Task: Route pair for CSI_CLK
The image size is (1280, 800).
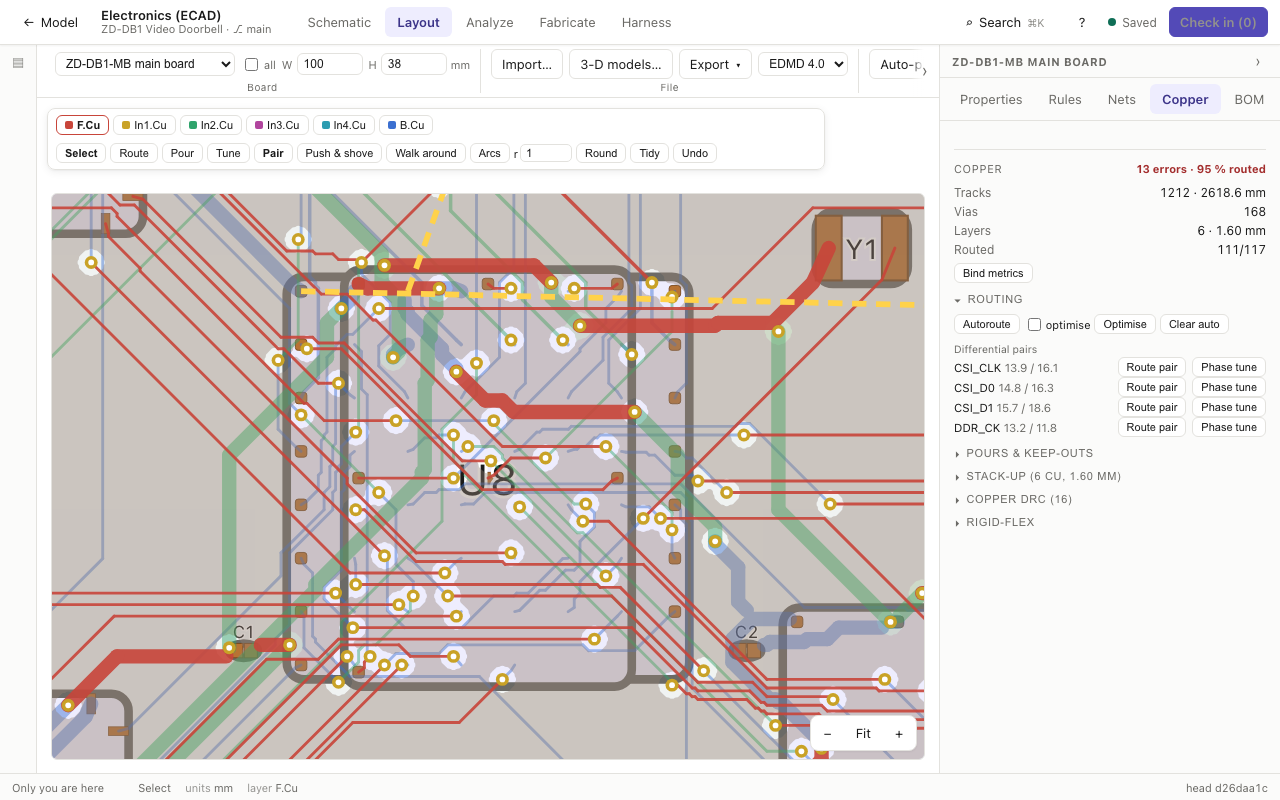Action: pos(1152,367)
